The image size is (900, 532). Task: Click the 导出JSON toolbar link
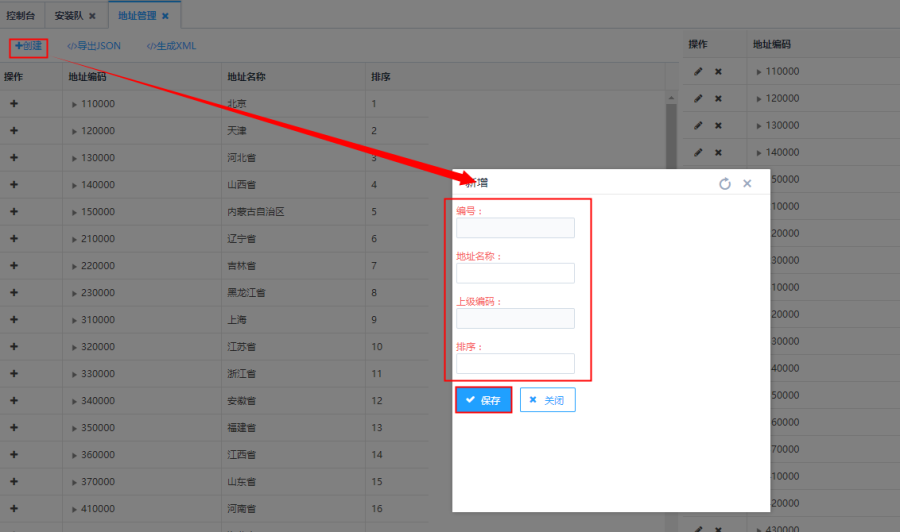(94, 46)
